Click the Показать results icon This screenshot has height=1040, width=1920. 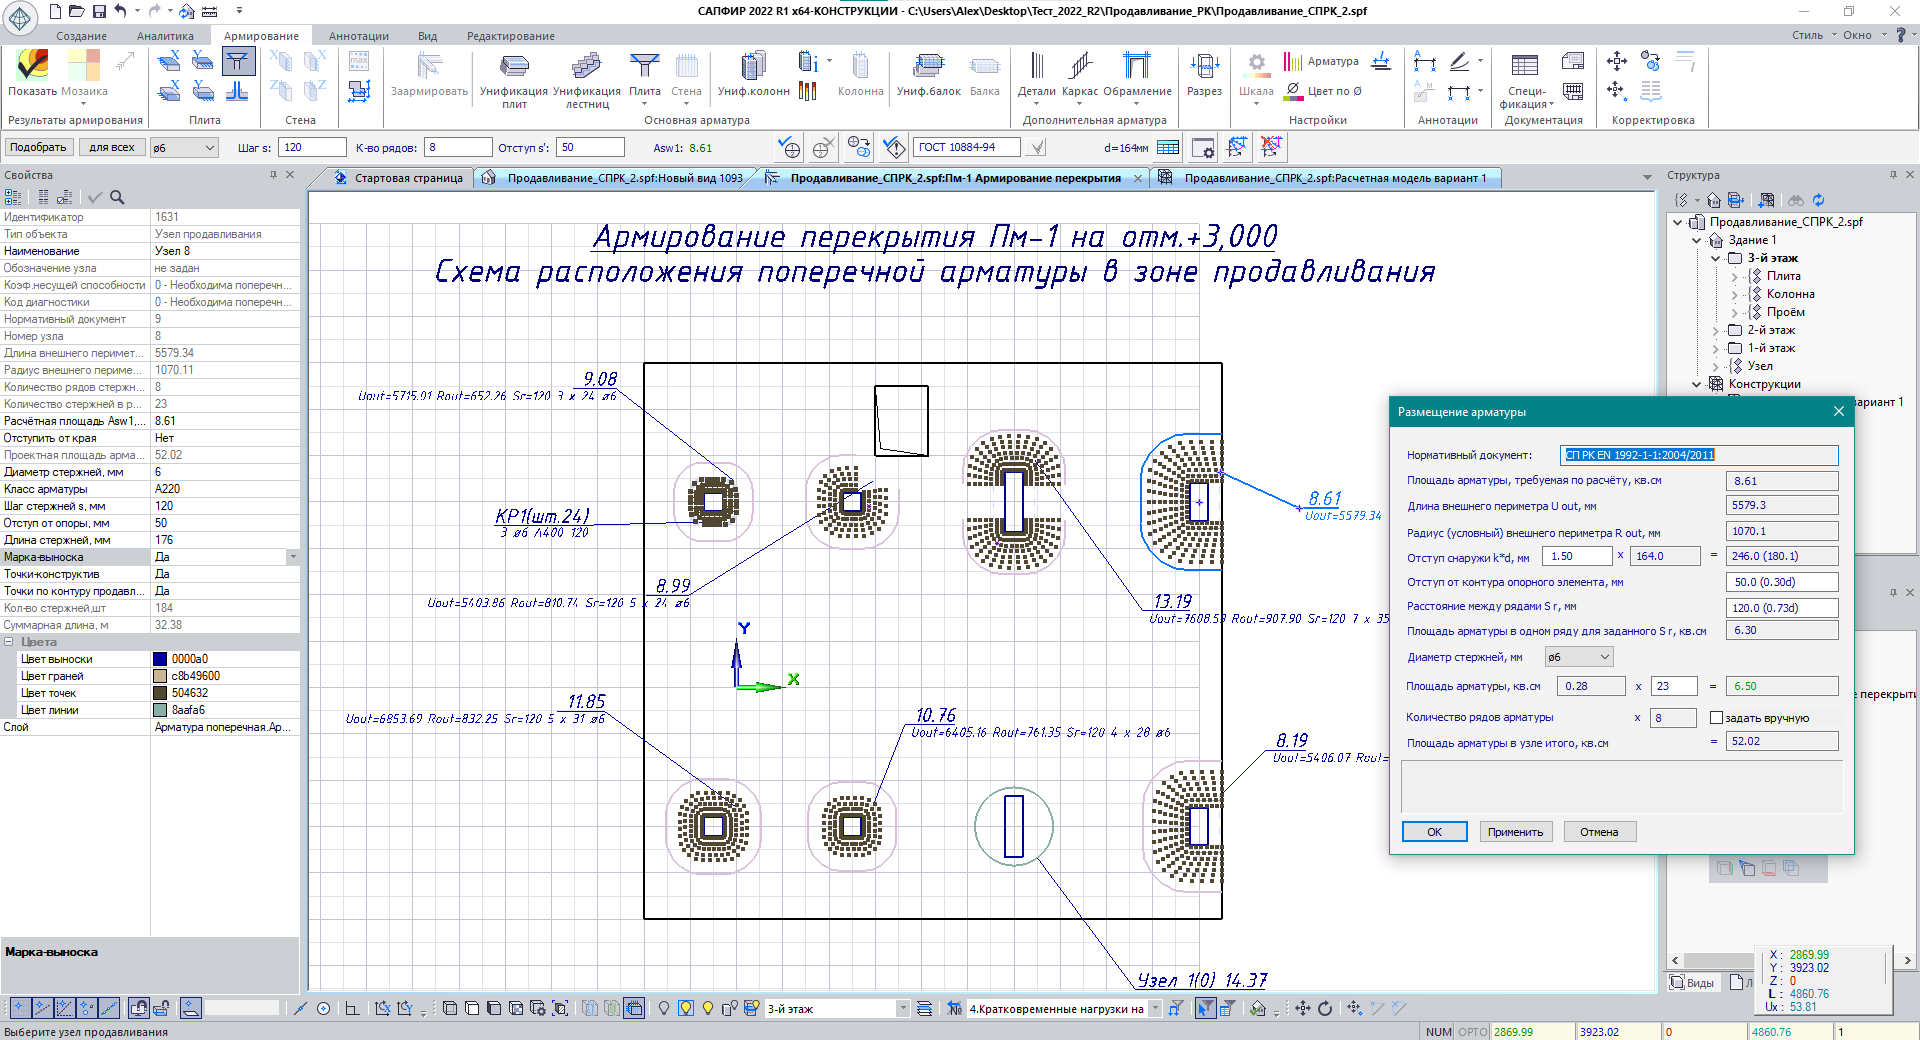point(33,72)
